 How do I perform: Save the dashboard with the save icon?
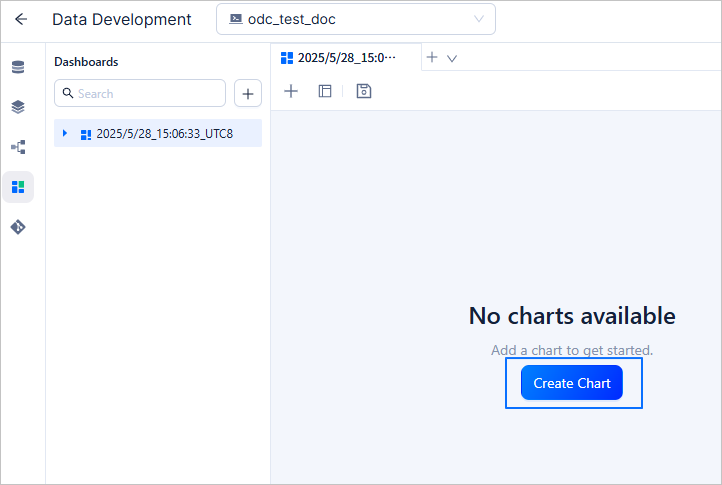pos(364,91)
